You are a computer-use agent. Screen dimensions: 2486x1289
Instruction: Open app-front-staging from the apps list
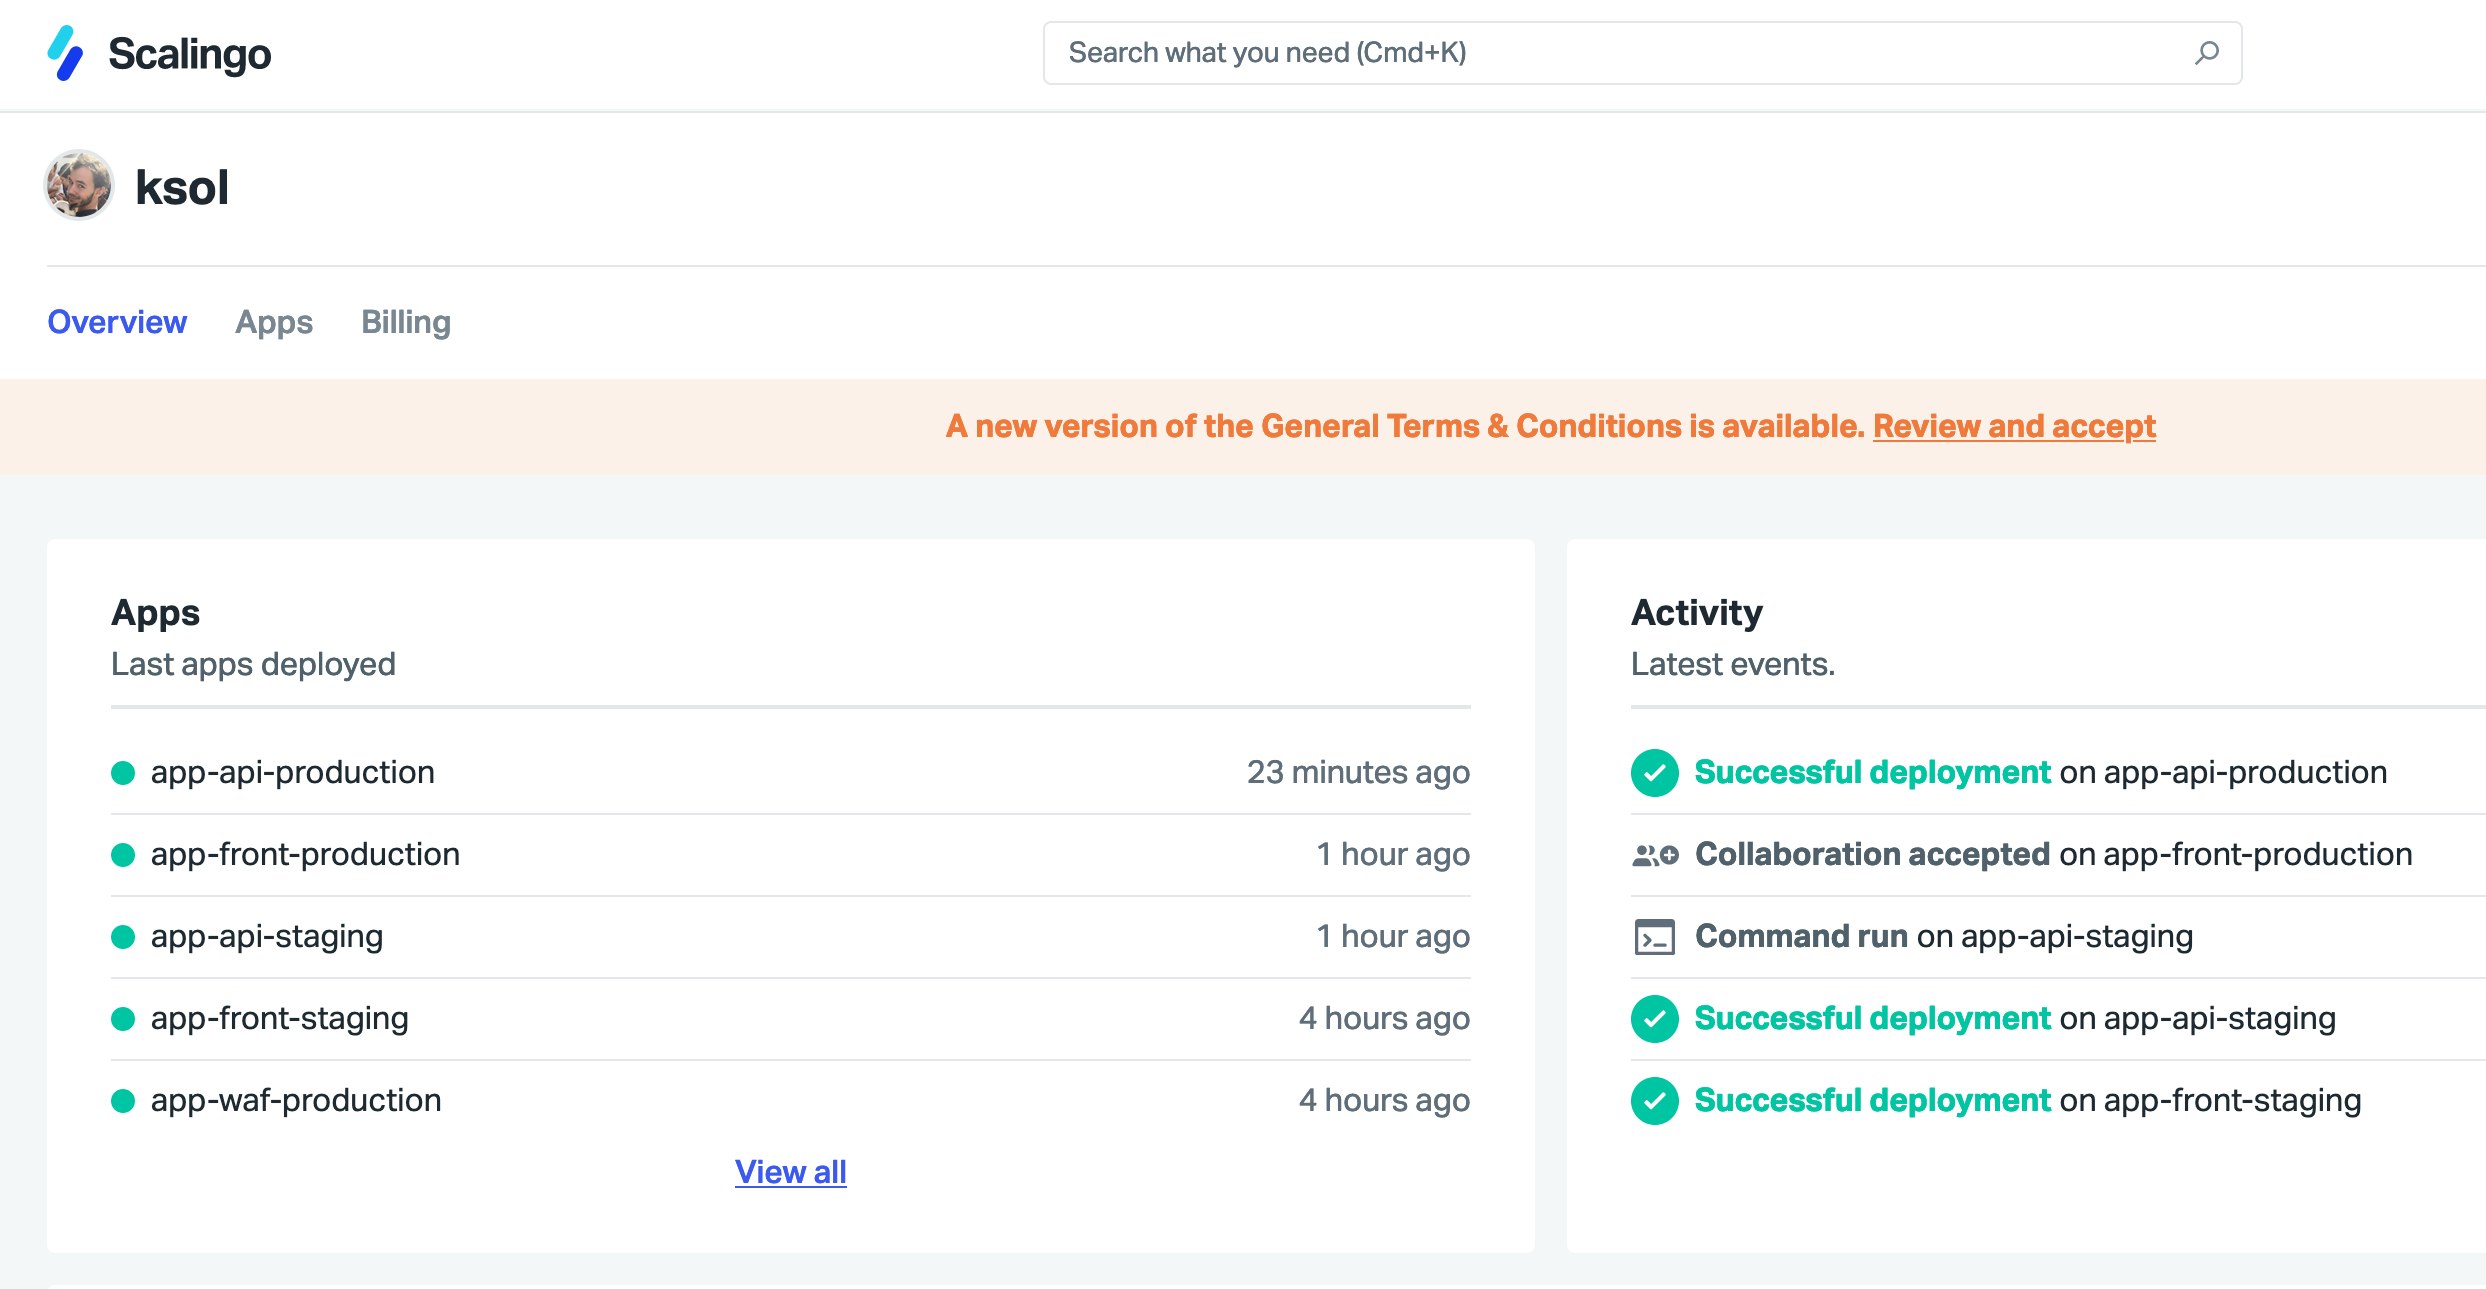tap(280, 1019)
